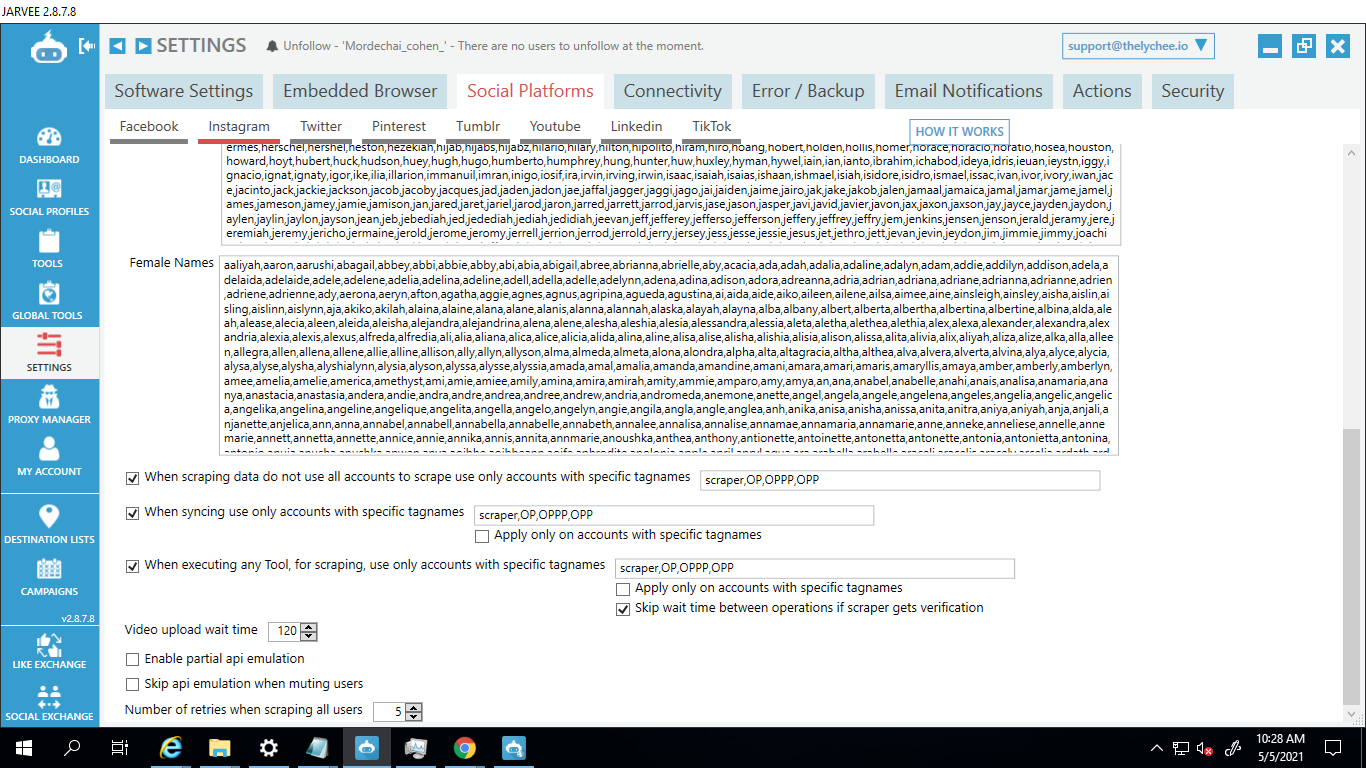Switch to Email Notifications tab
This screenshot has width=1366, height=768.
[968, 91]
